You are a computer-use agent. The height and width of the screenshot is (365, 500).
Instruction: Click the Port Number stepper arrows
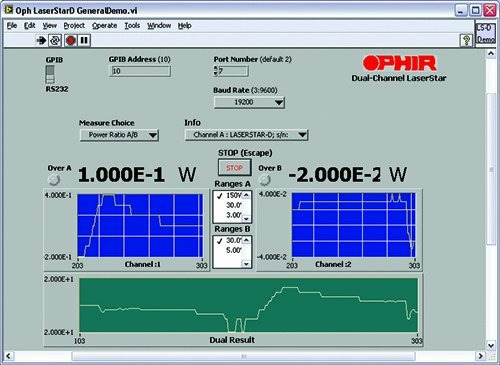216,71
